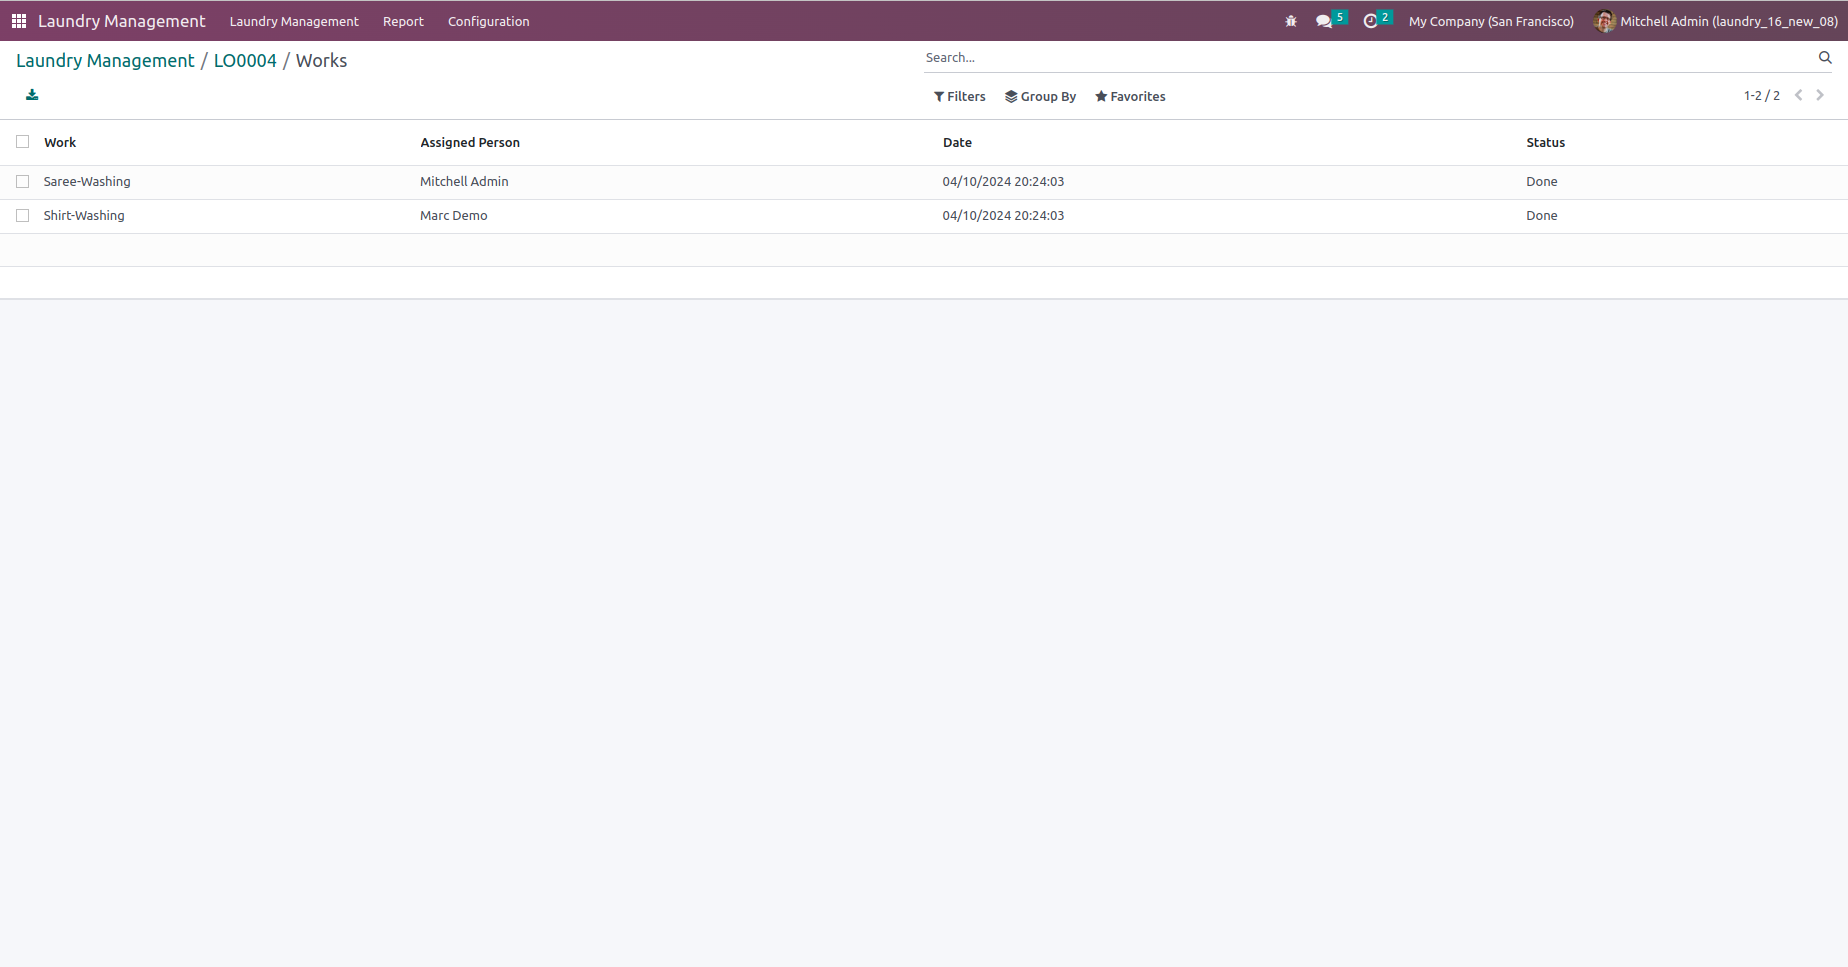Click Mitchell Admin user avatar
Image resolution: width=1848 pixels, height=967 pixels.
(x=1604, y=21)
